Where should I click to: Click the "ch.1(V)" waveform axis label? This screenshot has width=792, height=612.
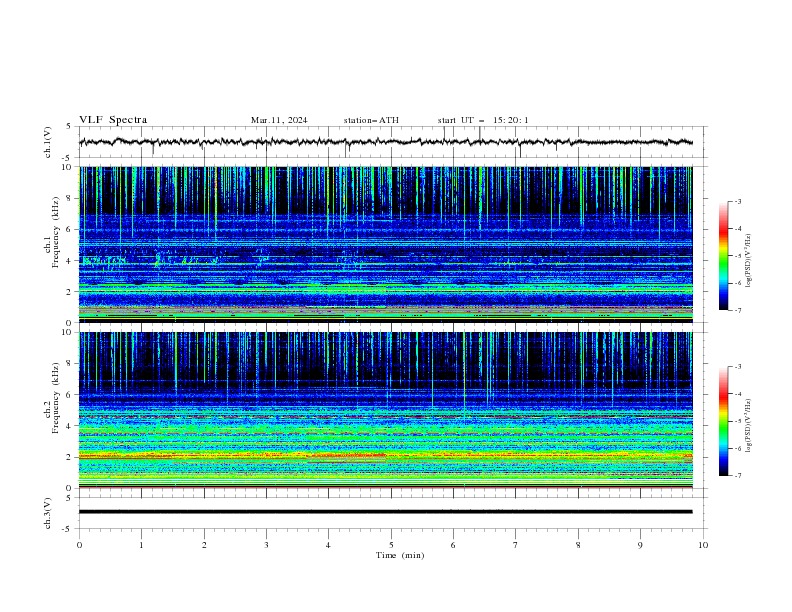tap(48, 142)
